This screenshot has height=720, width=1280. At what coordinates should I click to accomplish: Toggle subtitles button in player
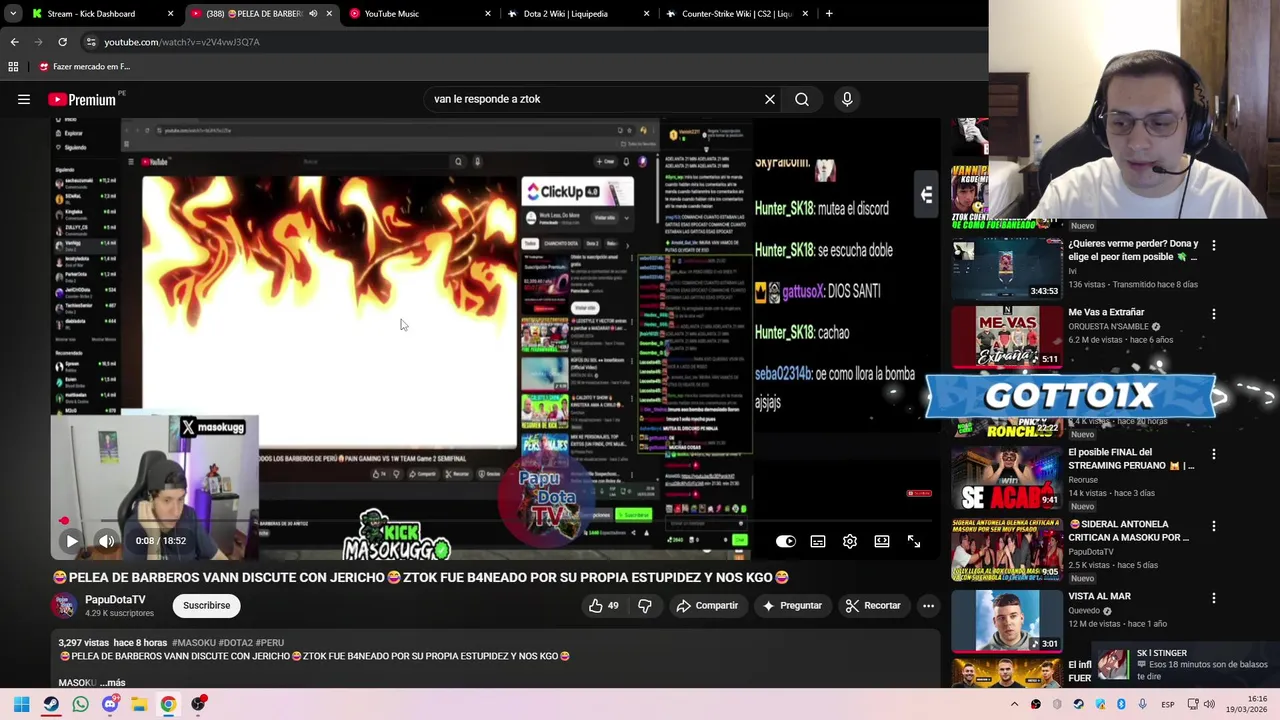818,541
